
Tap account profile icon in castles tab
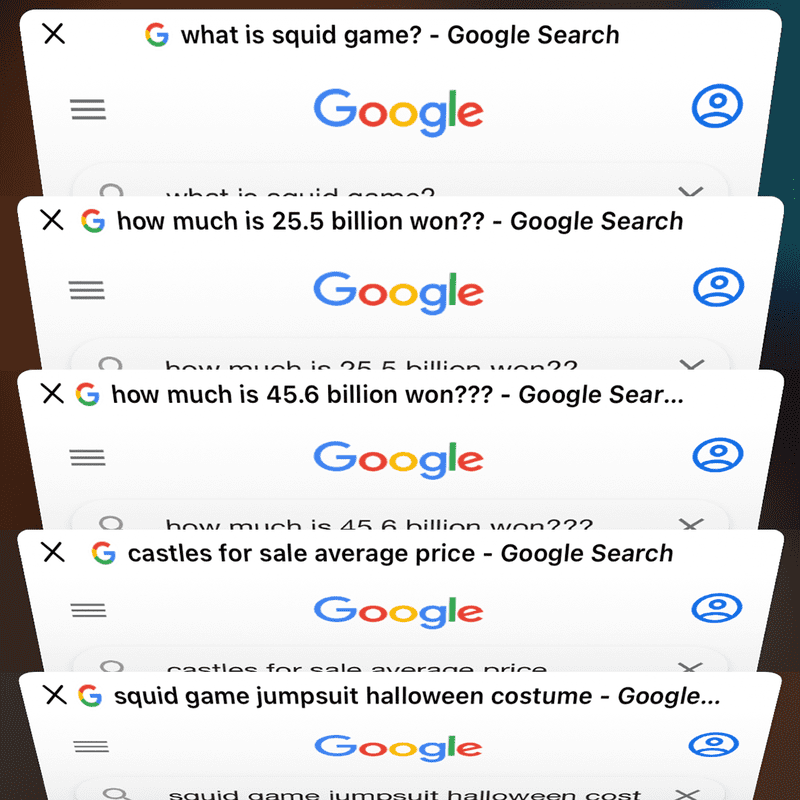click(x=716, y=608)
